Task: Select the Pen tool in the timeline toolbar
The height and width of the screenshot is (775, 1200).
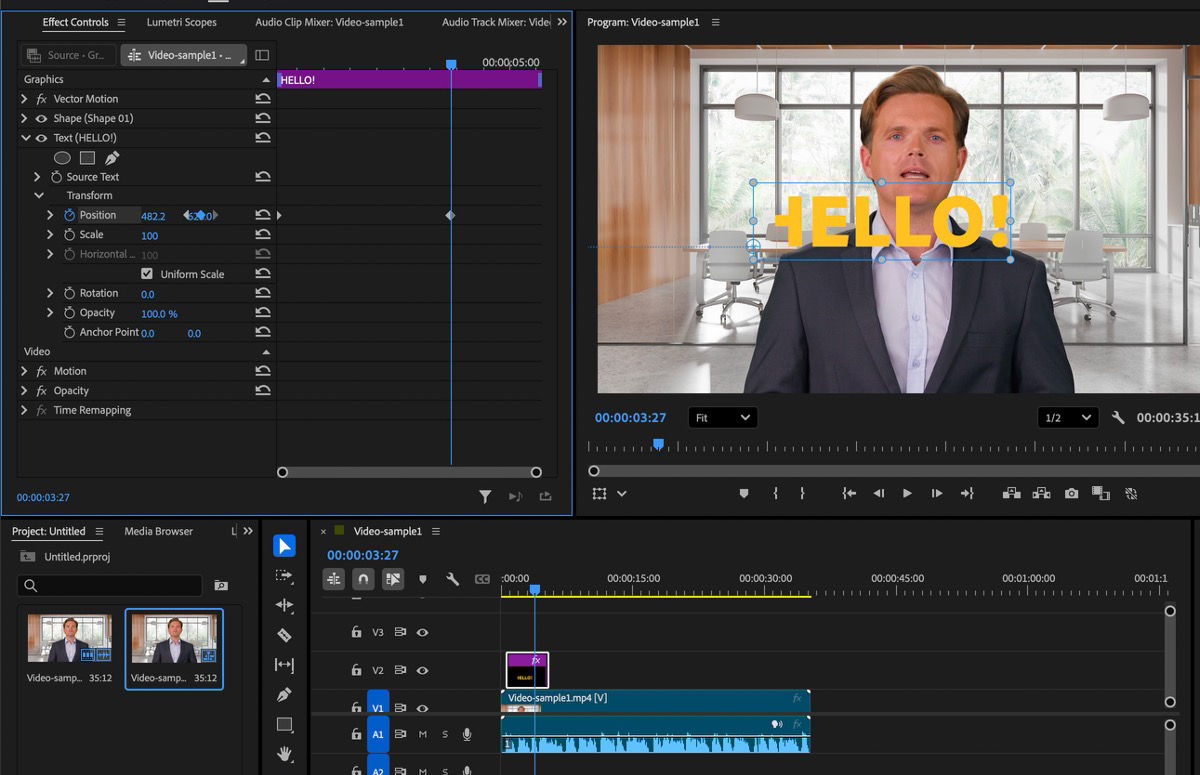Action: point(285,691)
